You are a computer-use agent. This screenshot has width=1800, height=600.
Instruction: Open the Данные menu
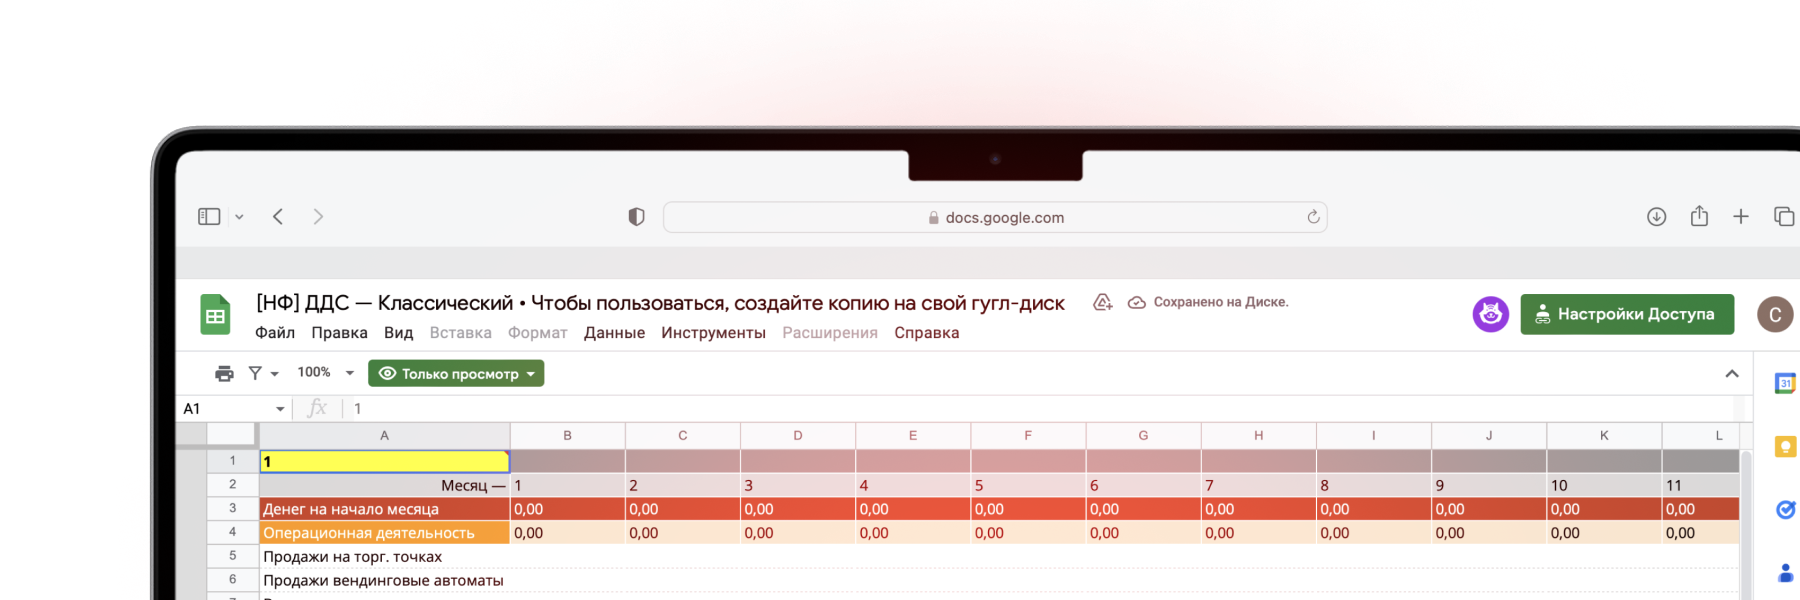click(614, 333)
